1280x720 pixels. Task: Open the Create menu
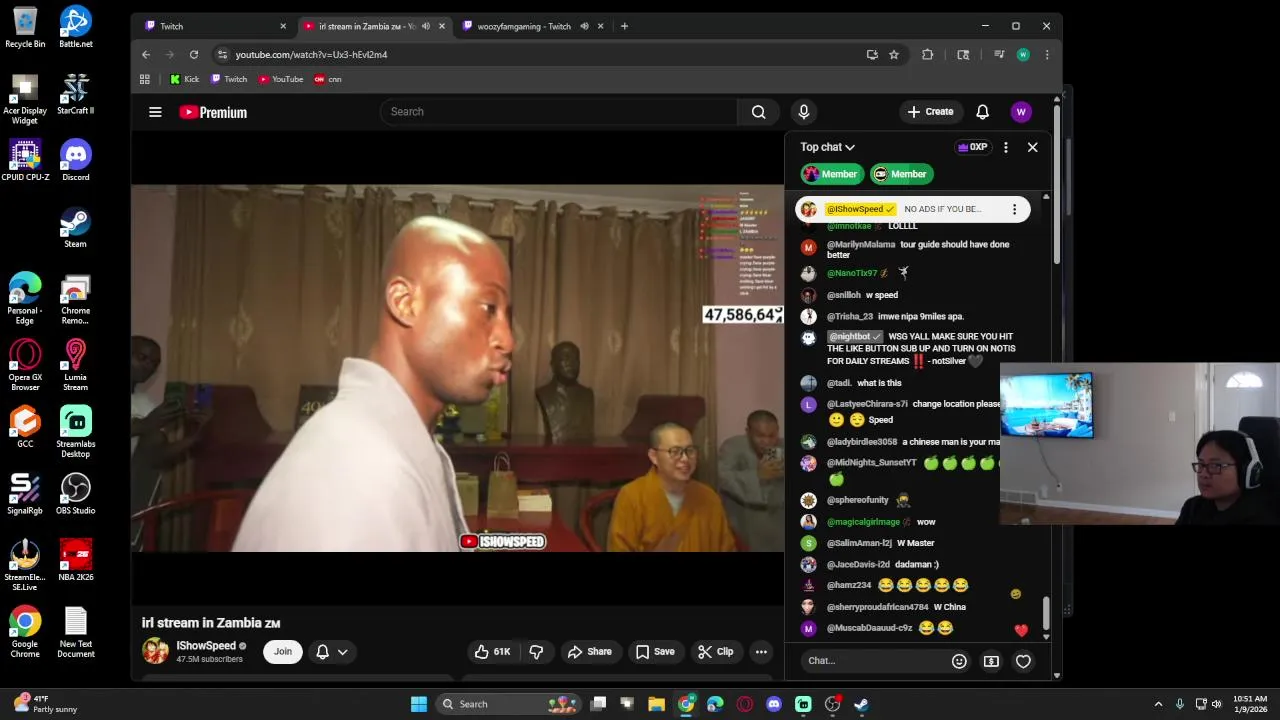pos(930,112)
